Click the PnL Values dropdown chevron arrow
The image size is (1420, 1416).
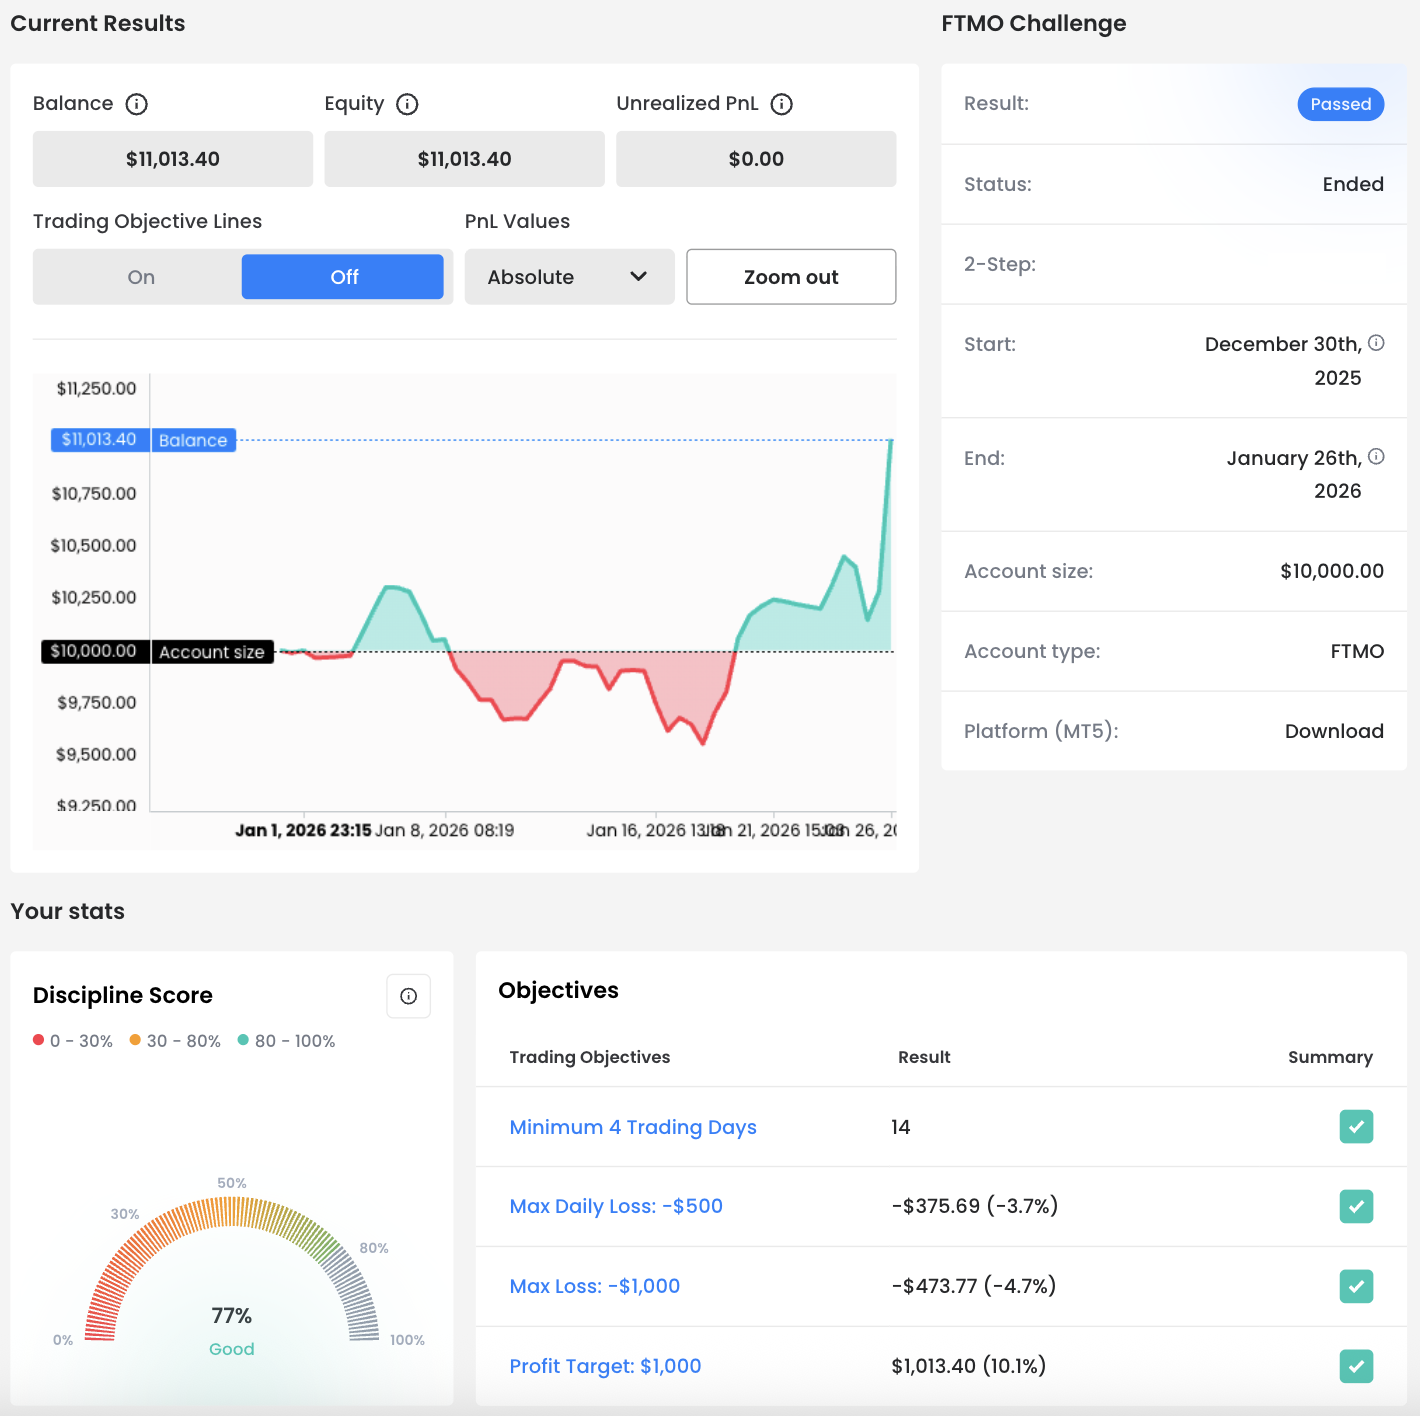coord(639,277)
